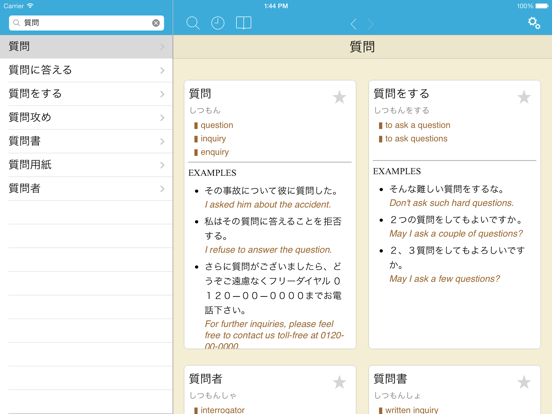This screenshot has width=552, height=414.
Task: Favorite the 質問書 card with its star
Action: click(524, 382)
